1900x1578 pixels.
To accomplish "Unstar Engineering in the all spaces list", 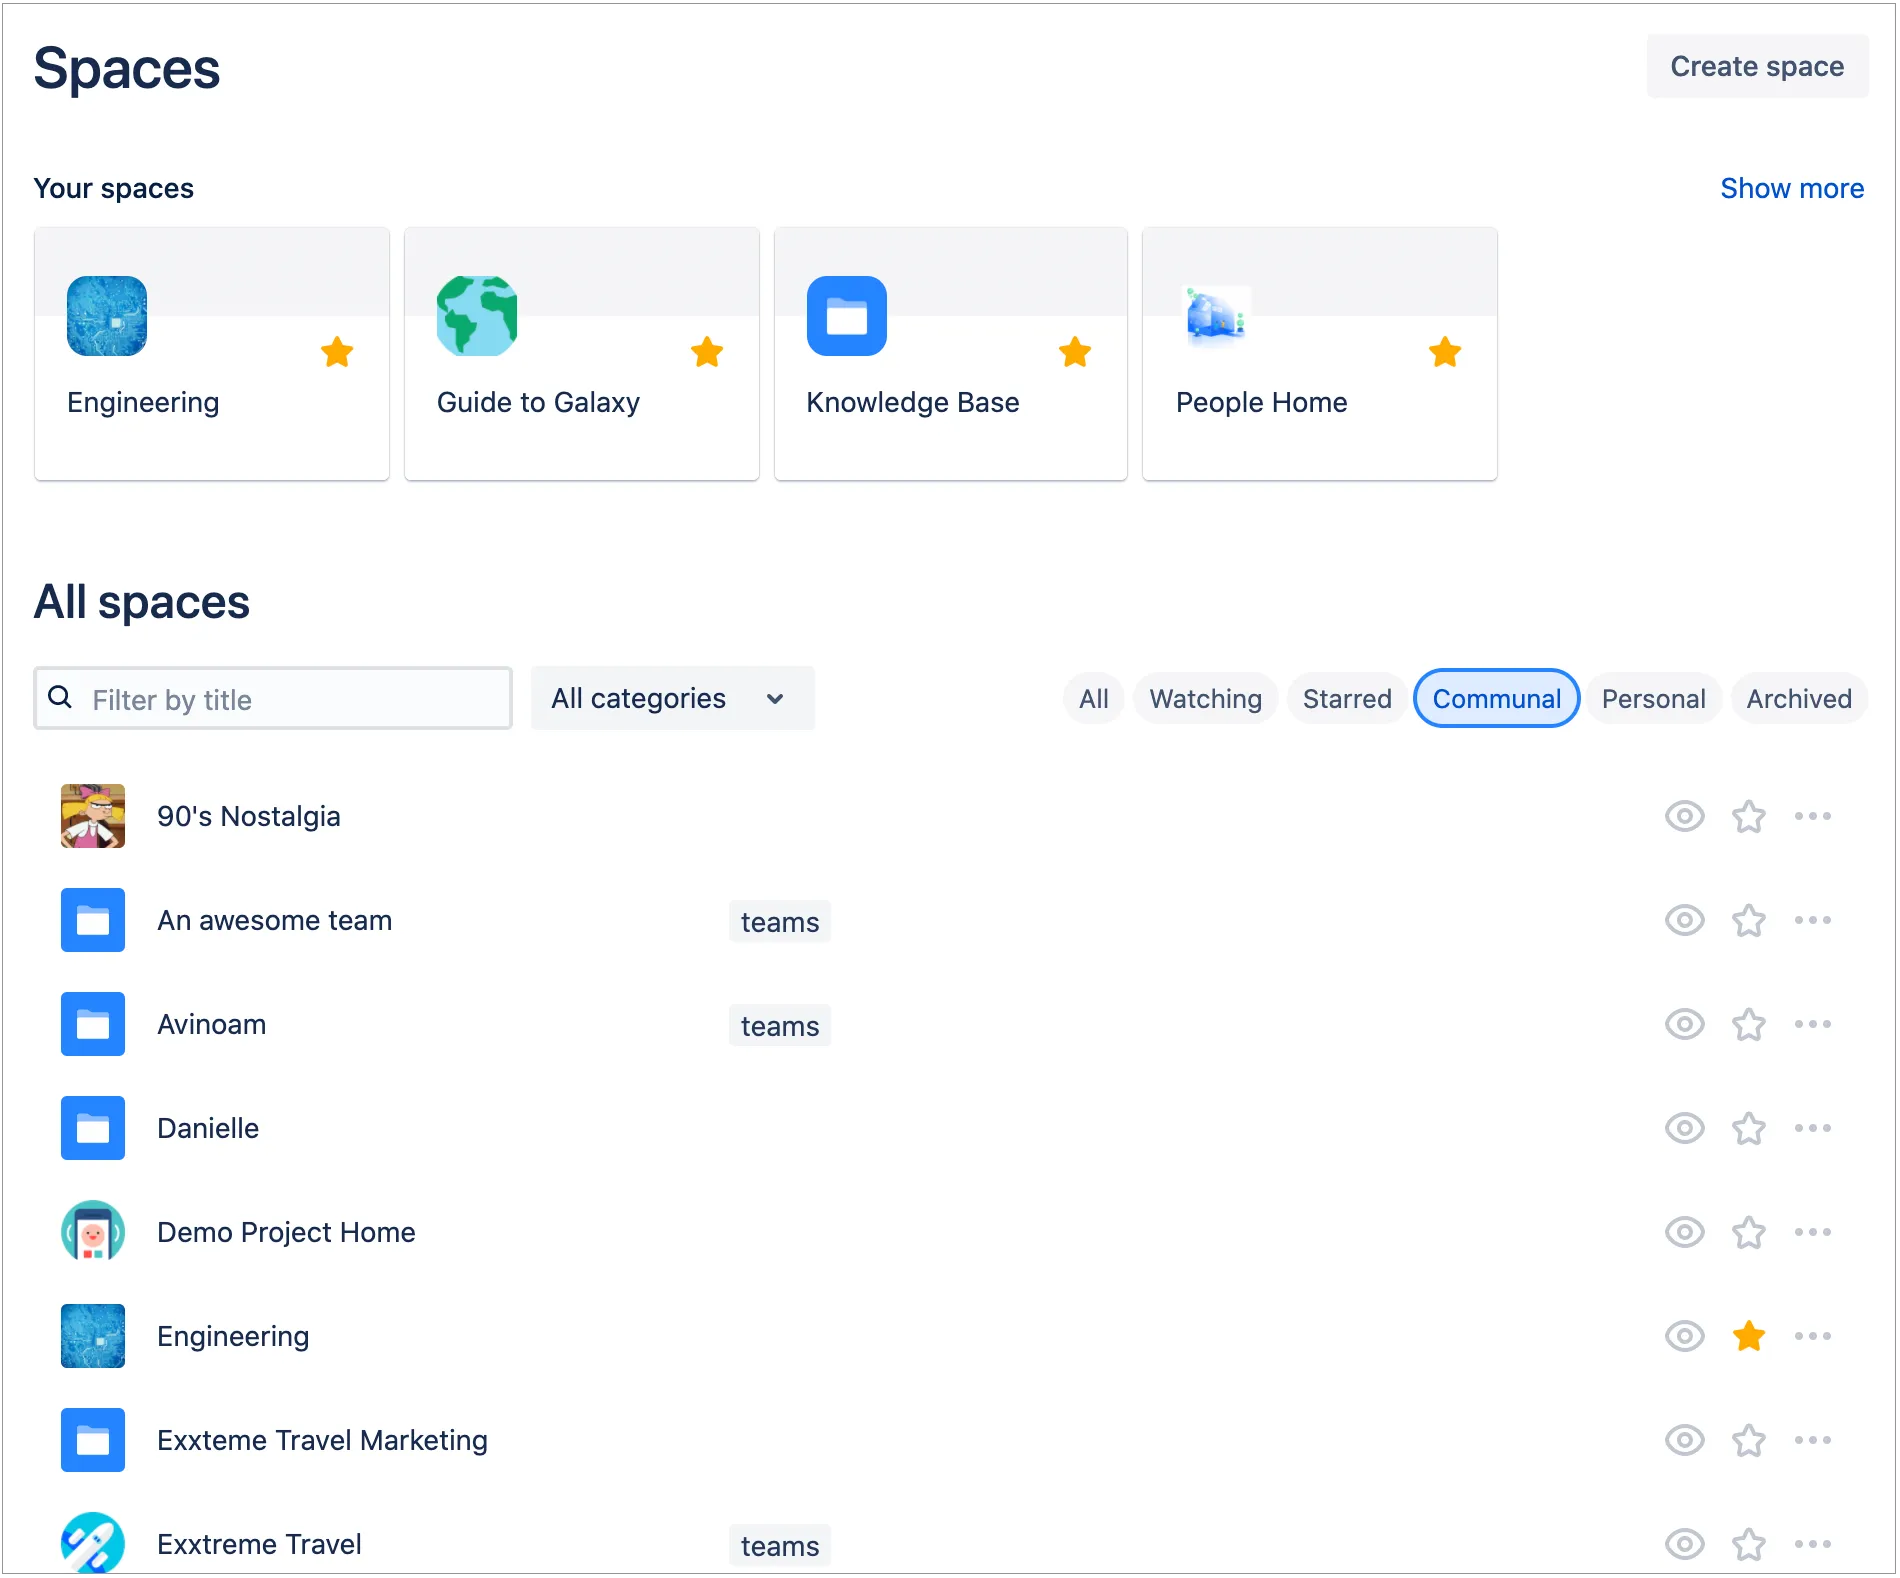I will click(1749, 1336).
